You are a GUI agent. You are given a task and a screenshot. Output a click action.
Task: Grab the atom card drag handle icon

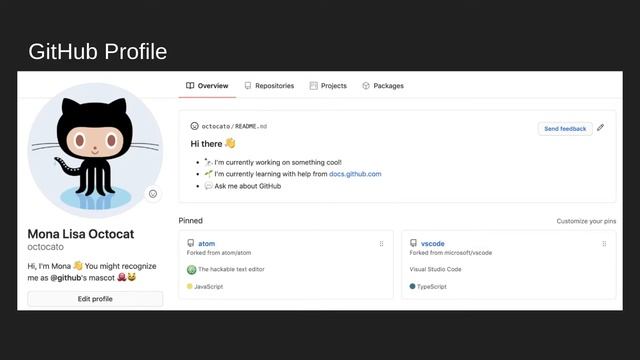point(382,244)
